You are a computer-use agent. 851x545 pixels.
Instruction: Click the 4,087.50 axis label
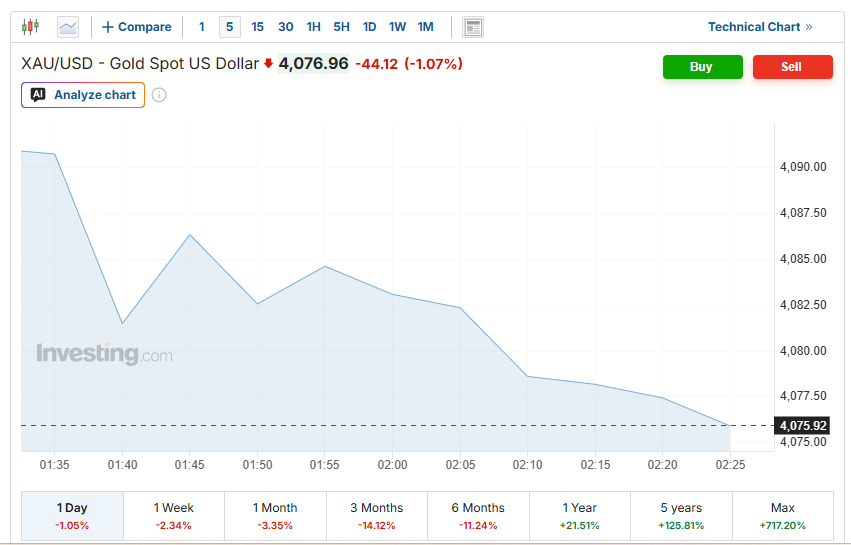click(803, 213)
